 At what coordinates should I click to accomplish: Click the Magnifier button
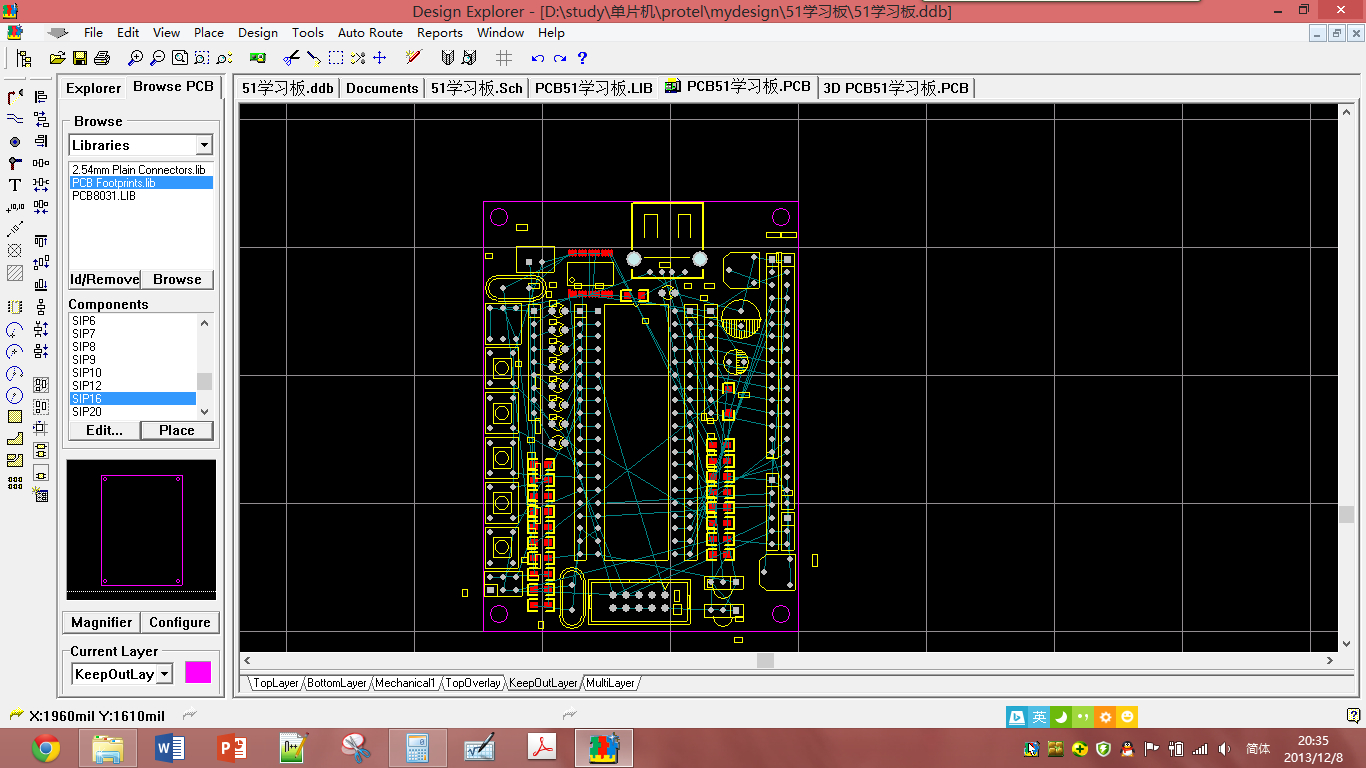[x=102, y=622]
